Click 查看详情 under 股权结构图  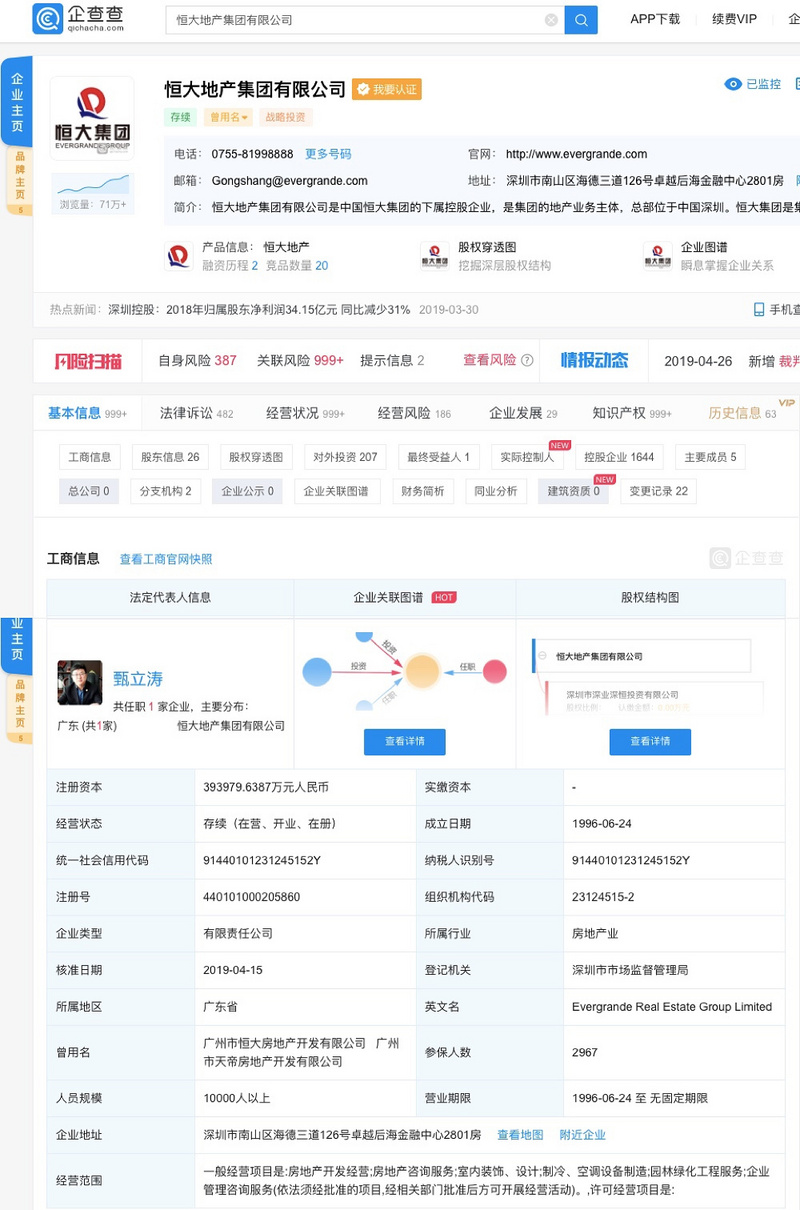click(650, 741)
